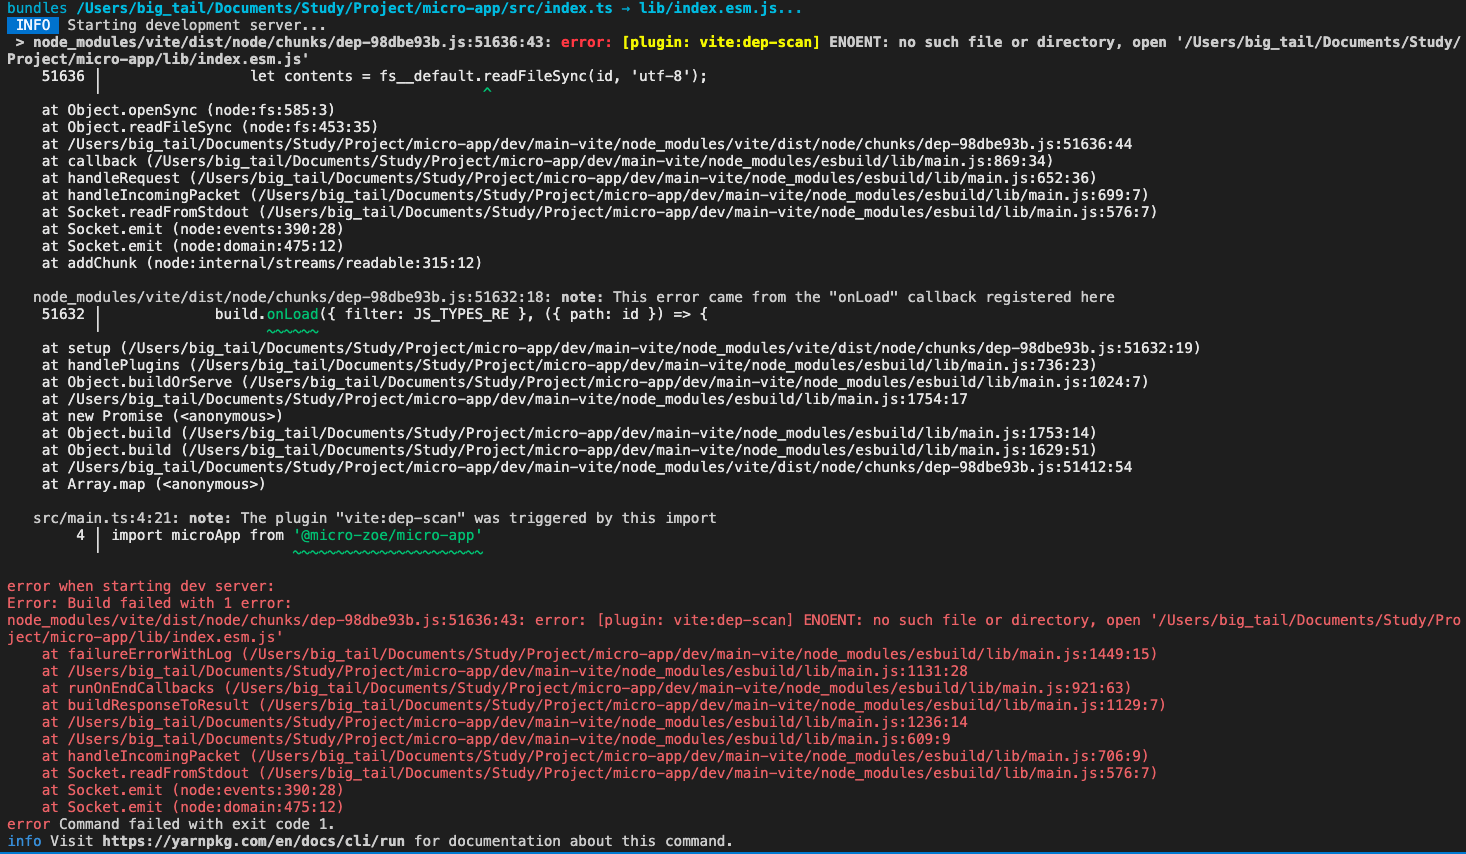The width and height of the screenshot is (1466, 854).
Task: Click the 'at Object.buildOrServe' main.js:1024:7 line
Action: 595,382
